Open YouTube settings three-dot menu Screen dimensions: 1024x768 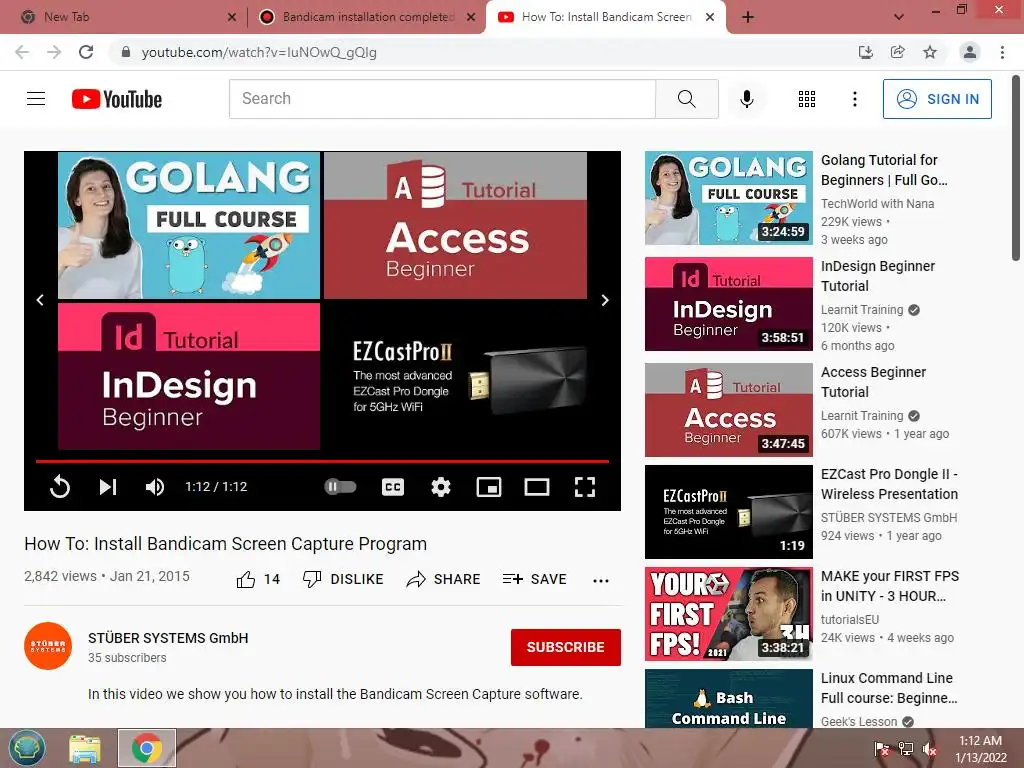coord(854,99)
